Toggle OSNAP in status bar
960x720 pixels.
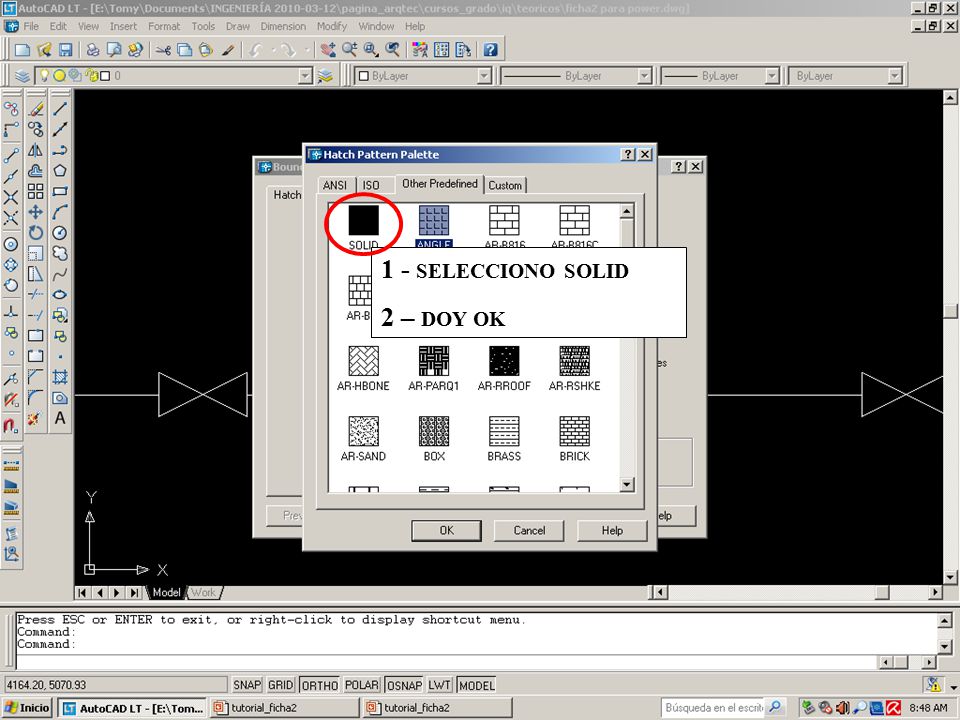(404, 685)
